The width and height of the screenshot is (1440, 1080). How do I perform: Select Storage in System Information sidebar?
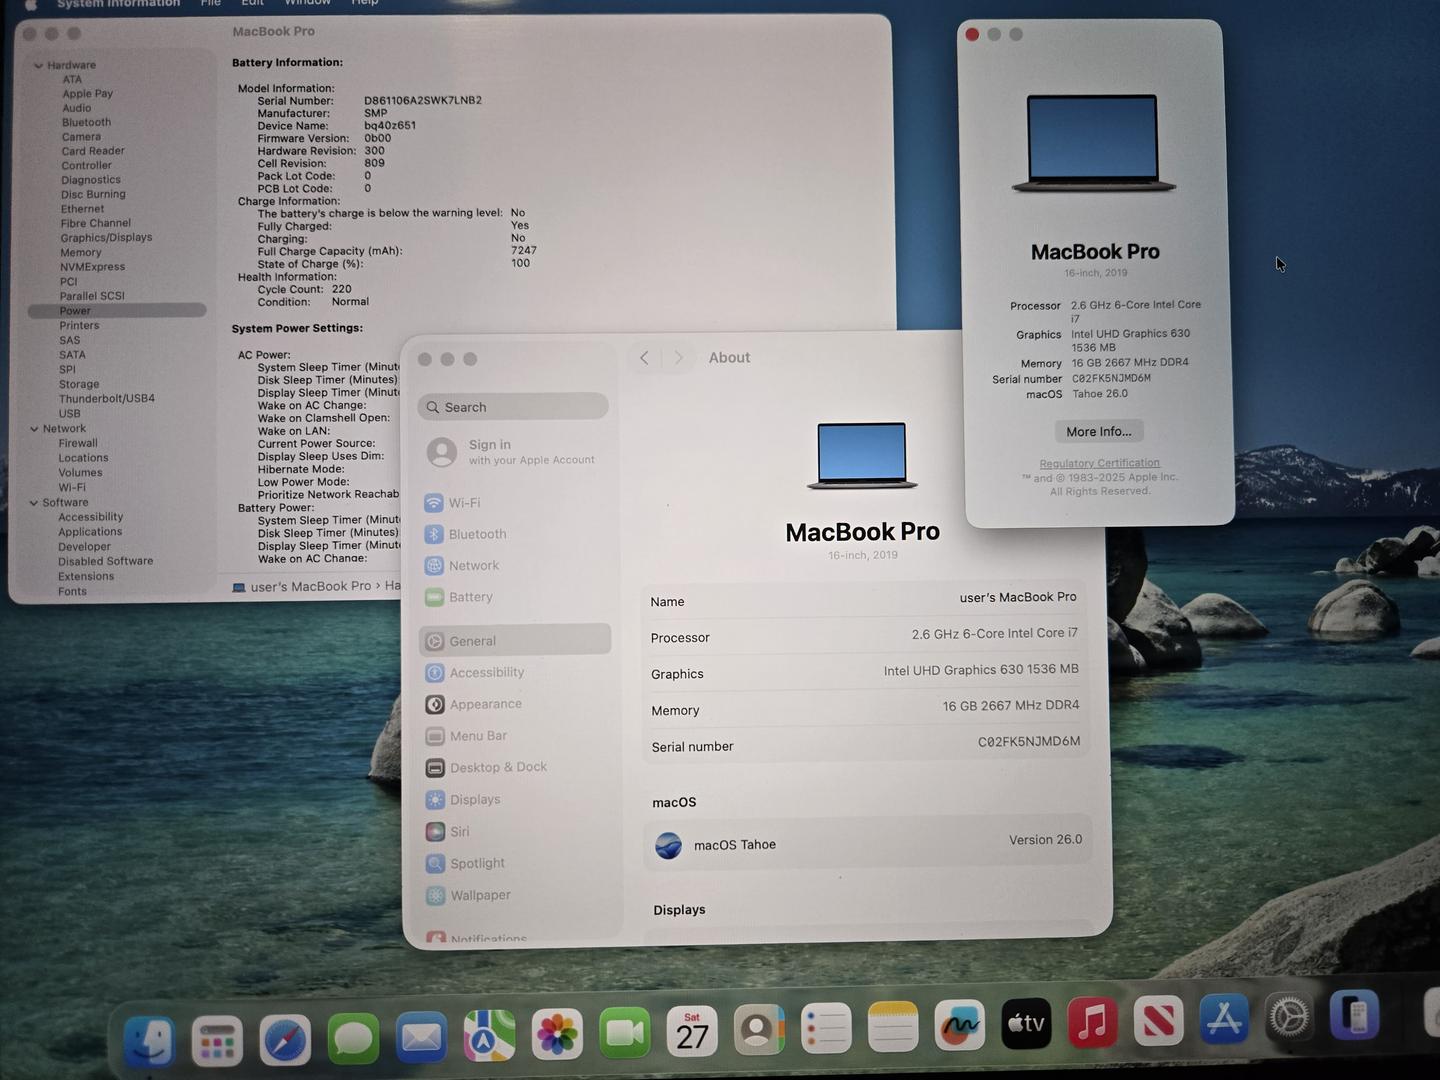click(78, 384)
